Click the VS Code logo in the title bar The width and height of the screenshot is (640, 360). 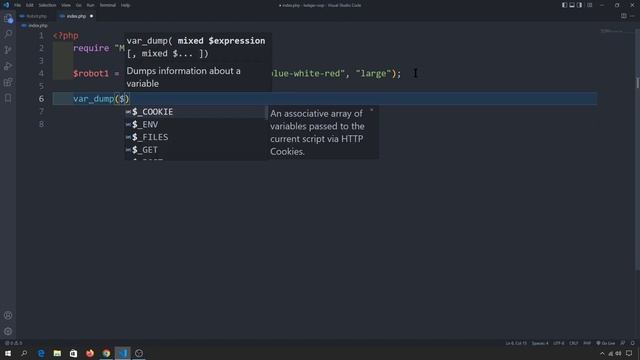[6, 5]
